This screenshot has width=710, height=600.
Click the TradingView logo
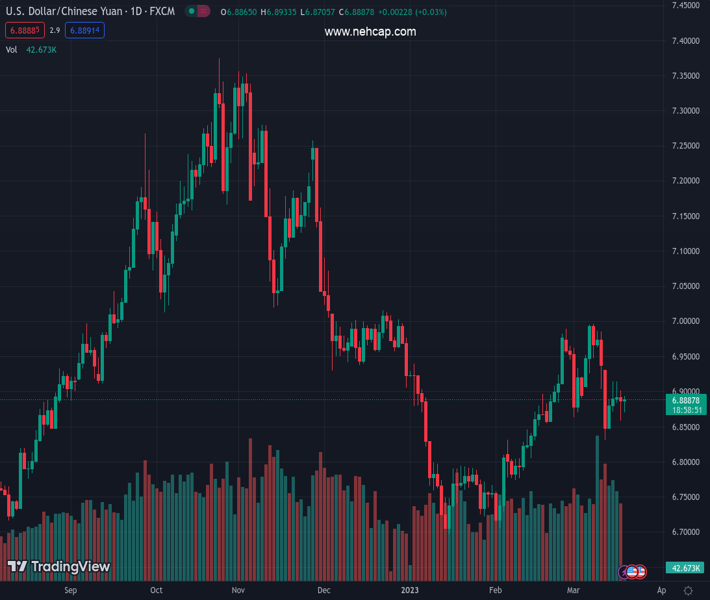59,566
